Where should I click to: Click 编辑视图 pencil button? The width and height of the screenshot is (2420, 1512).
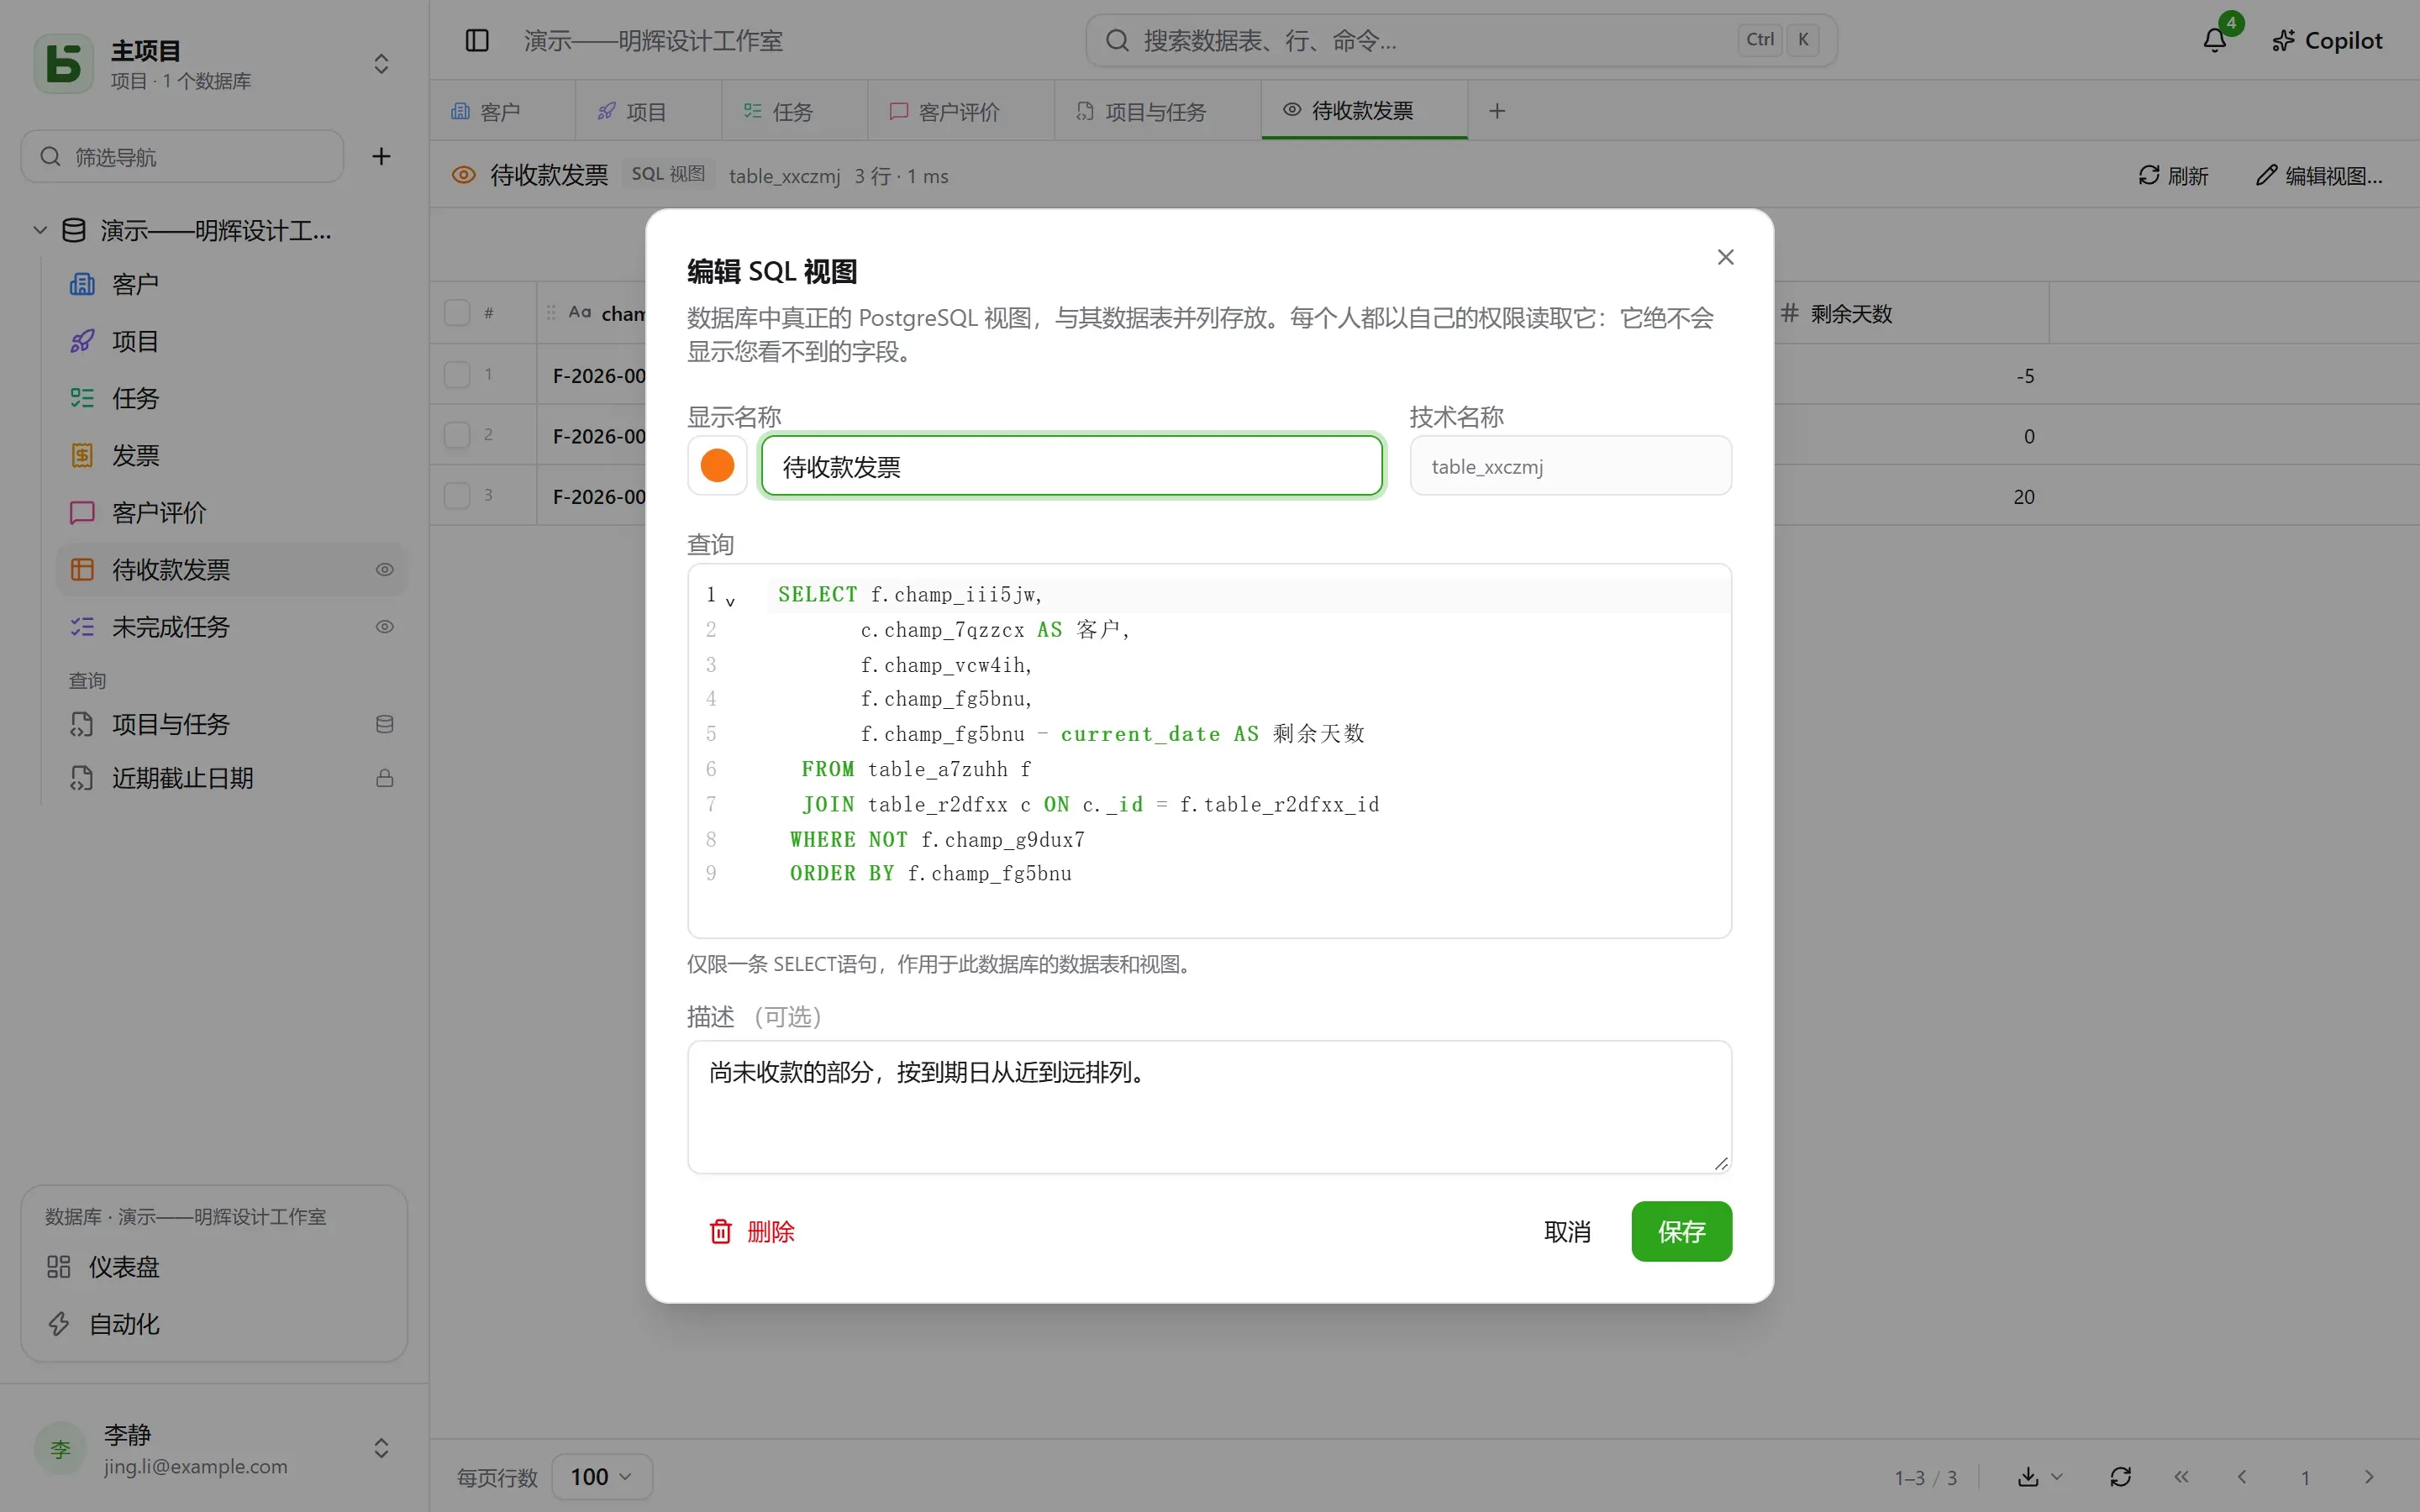(x=2319, y=175)
